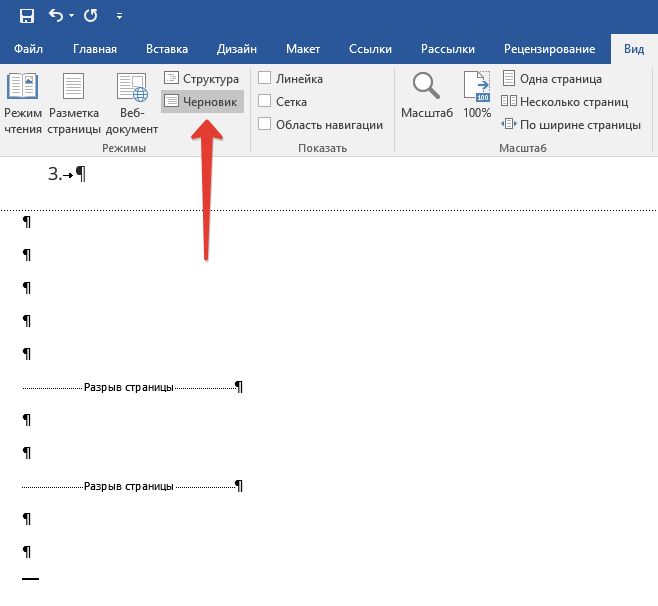Click the Undo arrow icon
658x606 pixels.
[57, 16]
